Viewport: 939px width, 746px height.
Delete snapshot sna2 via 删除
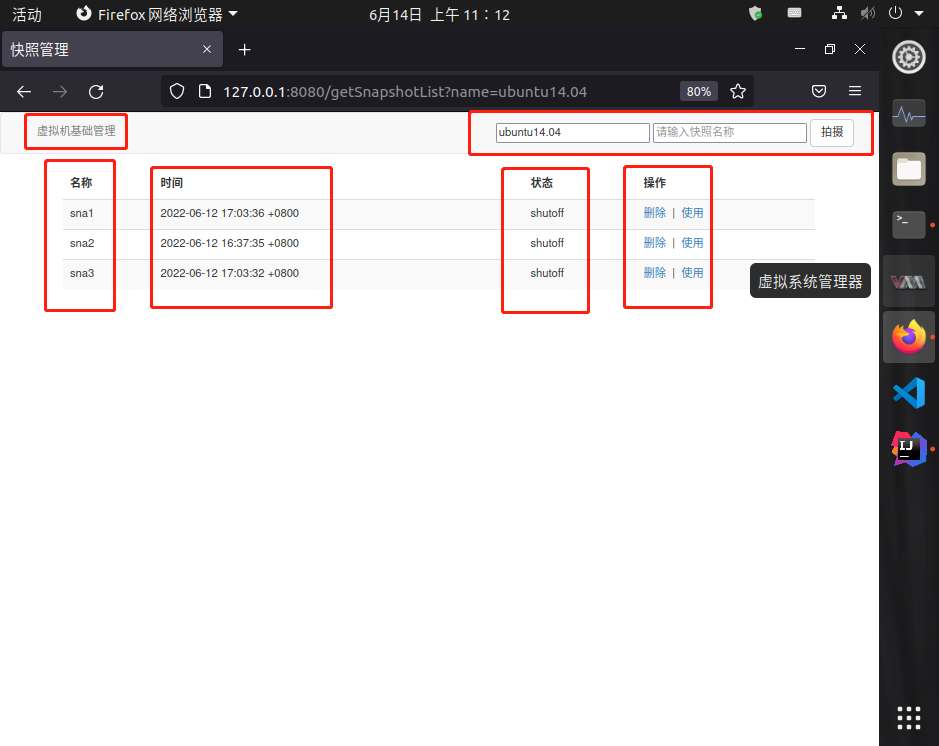655,243
